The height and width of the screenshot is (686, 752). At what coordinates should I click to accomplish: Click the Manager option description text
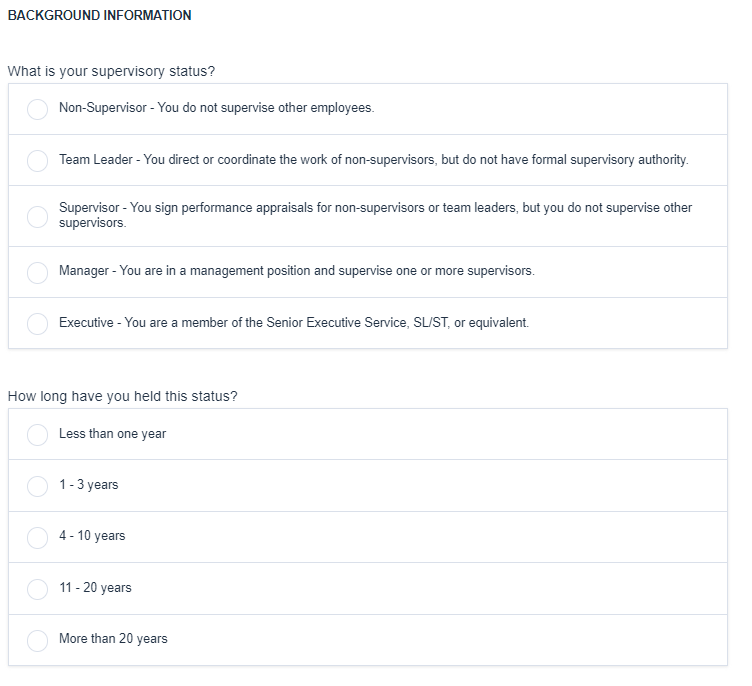point(296,271)
